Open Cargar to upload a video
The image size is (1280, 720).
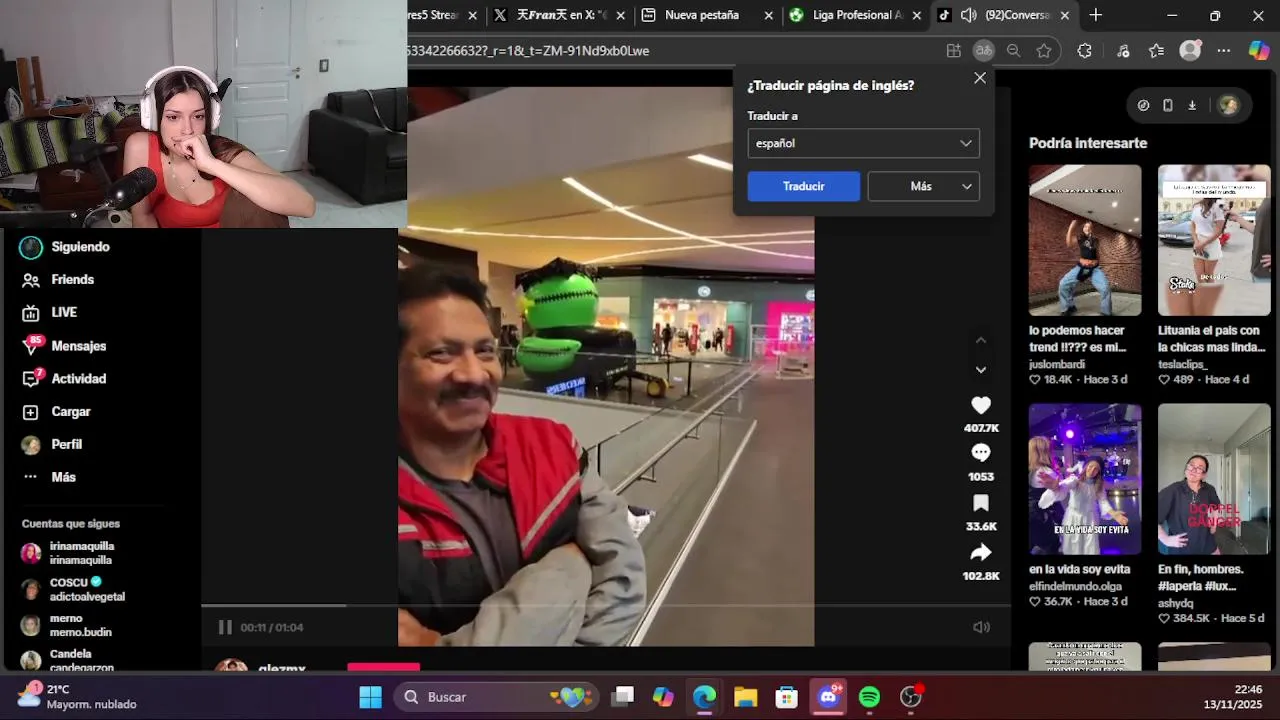point(56,412)
